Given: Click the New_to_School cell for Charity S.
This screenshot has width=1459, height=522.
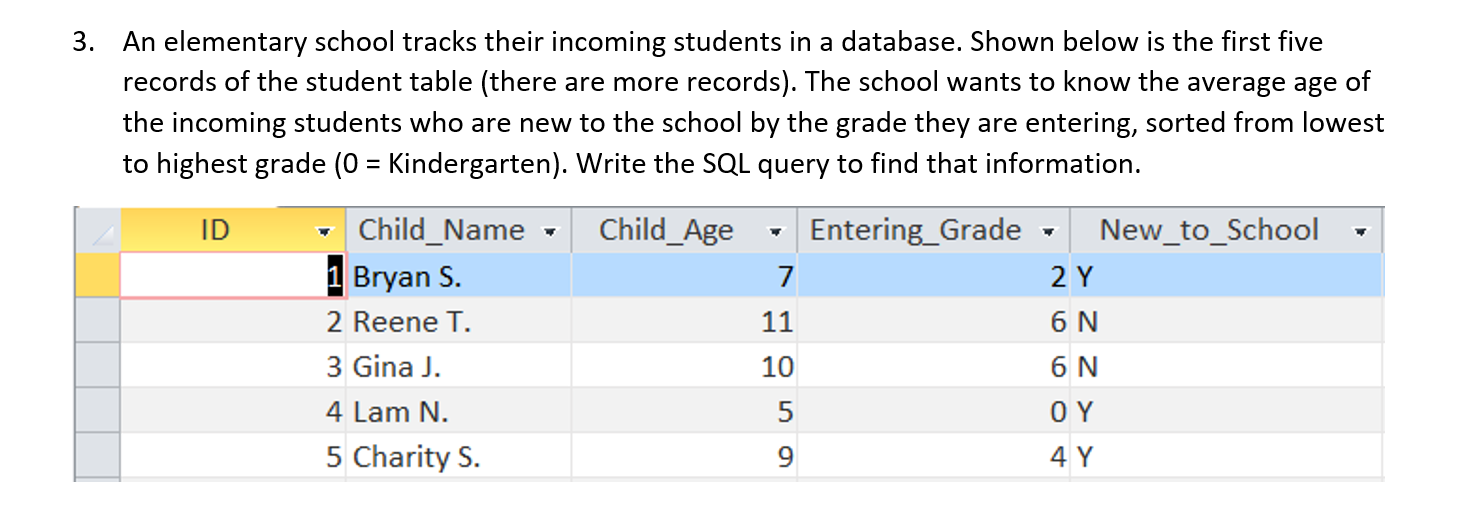Looking at the screenshot, I should (x=1227, y=456).
